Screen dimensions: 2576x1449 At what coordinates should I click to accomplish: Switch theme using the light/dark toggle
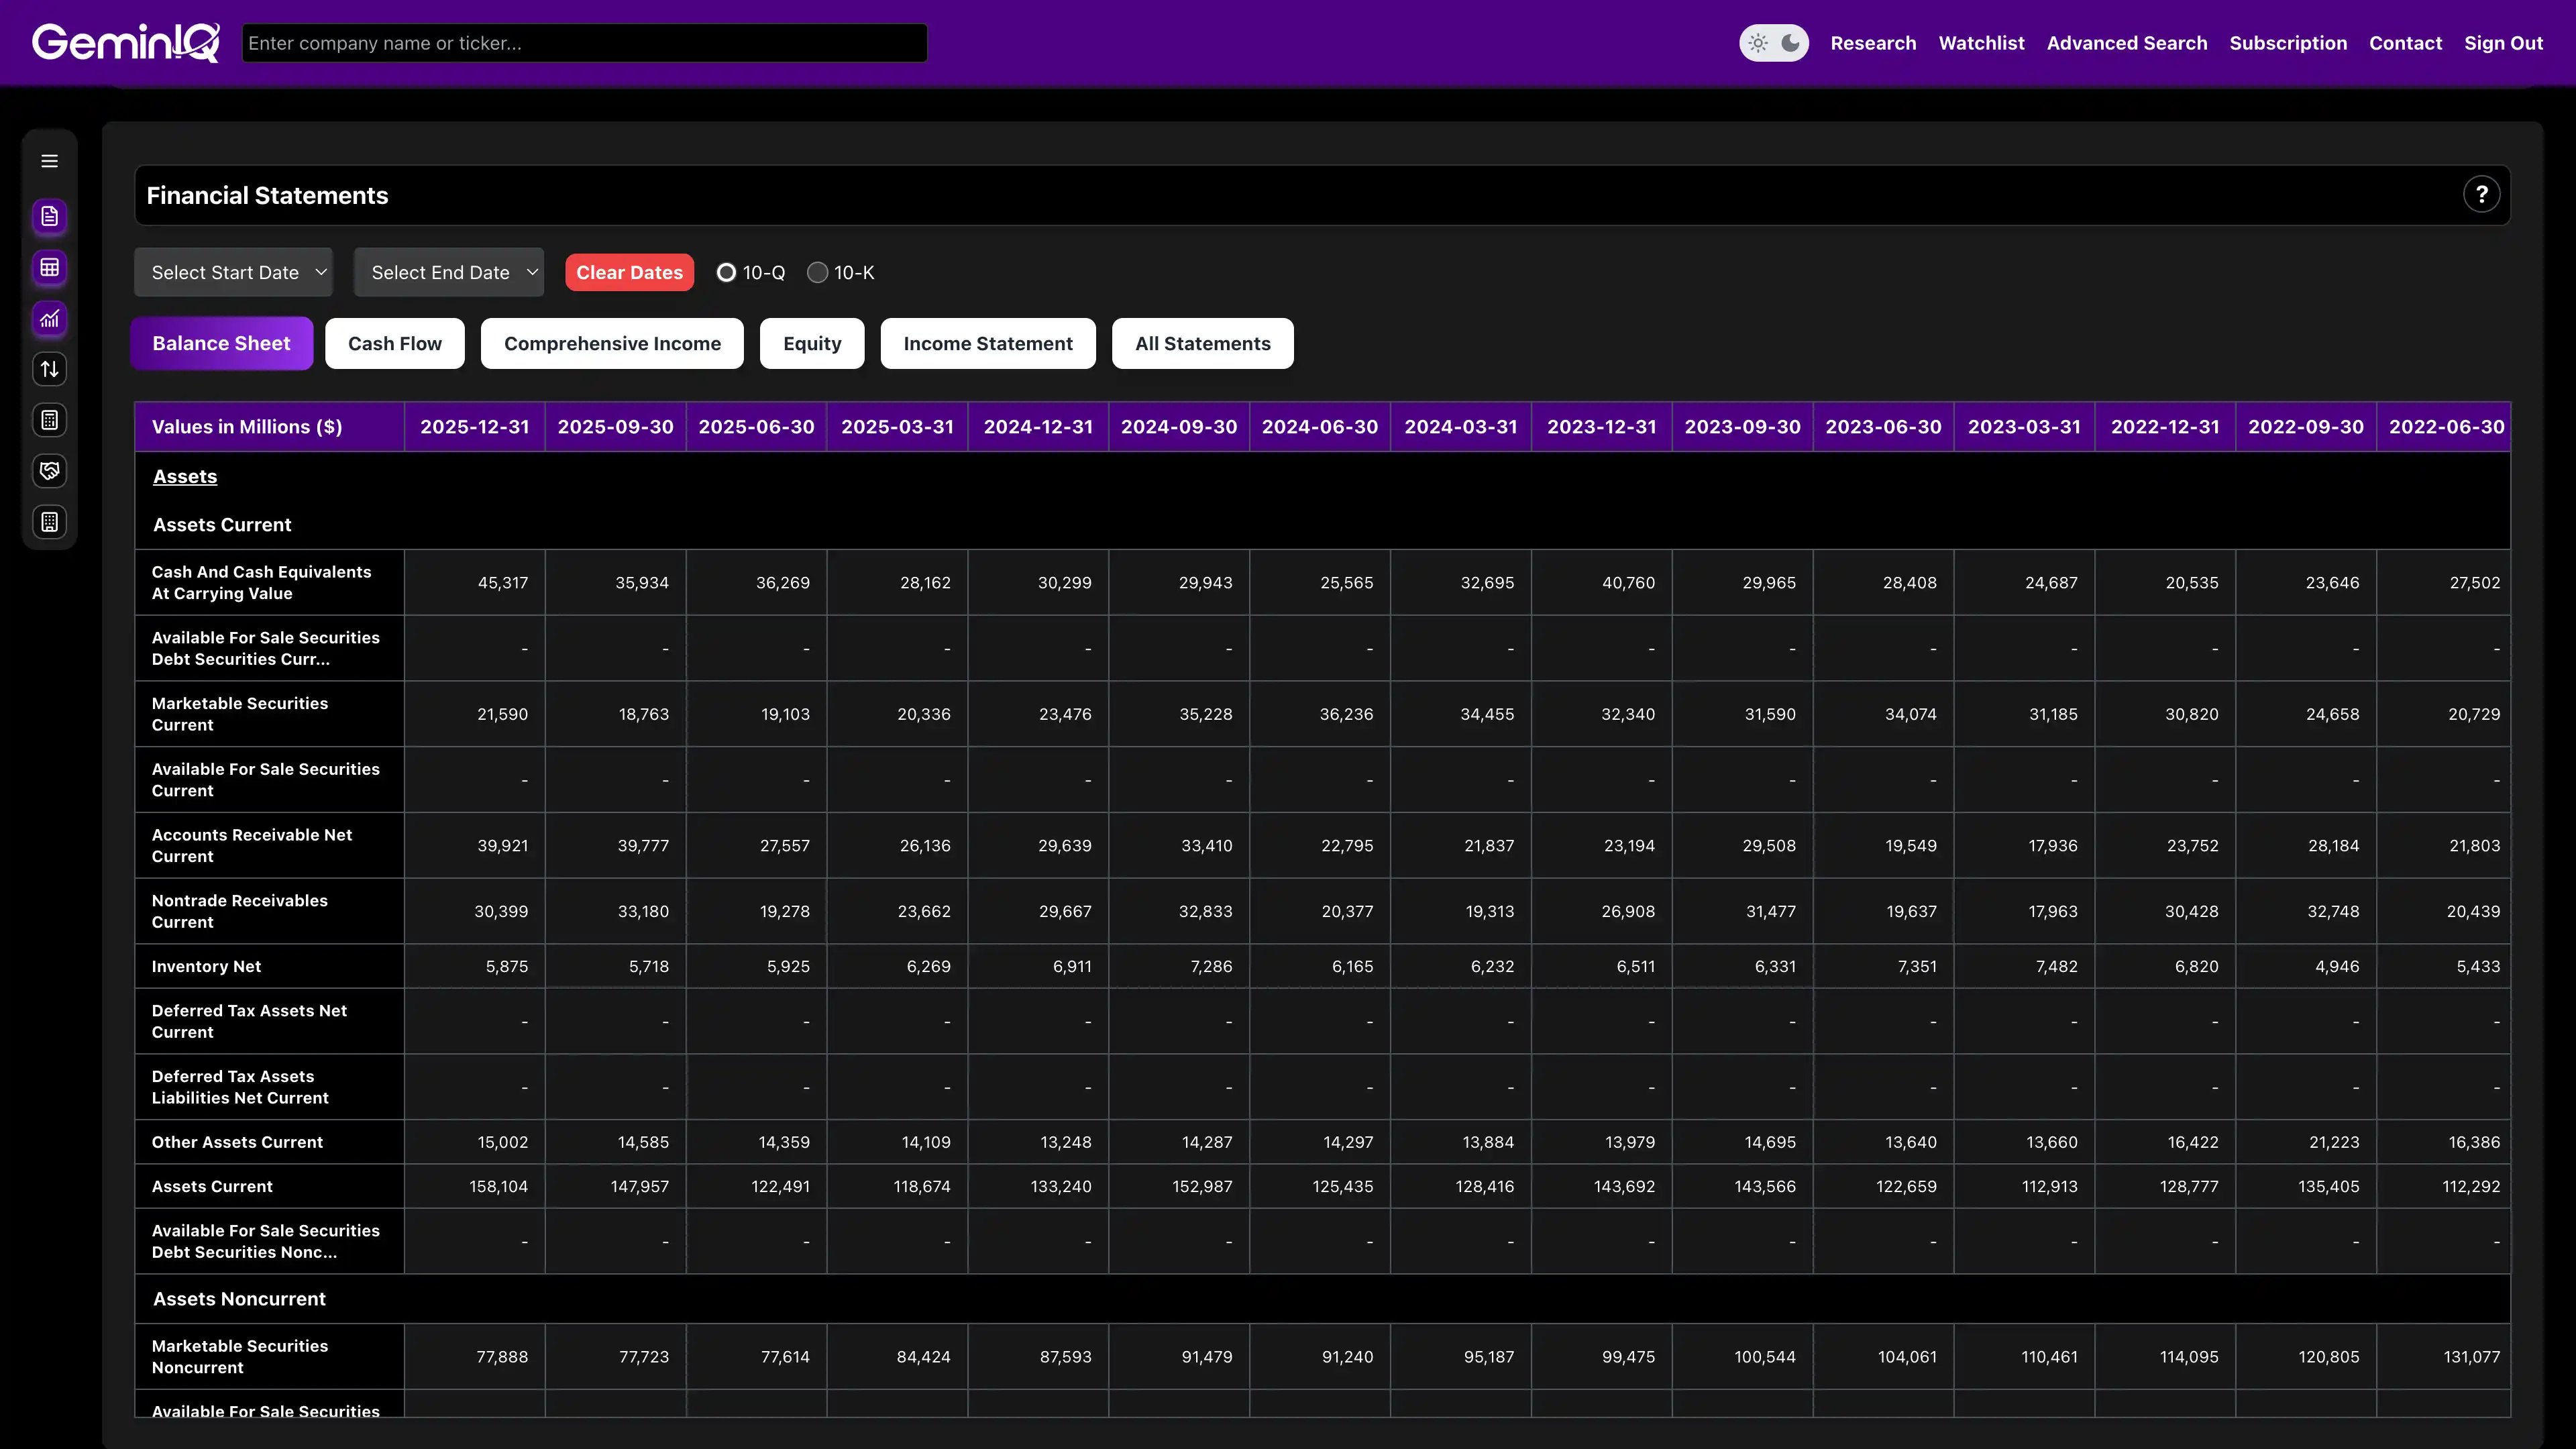coord(1773,42)
